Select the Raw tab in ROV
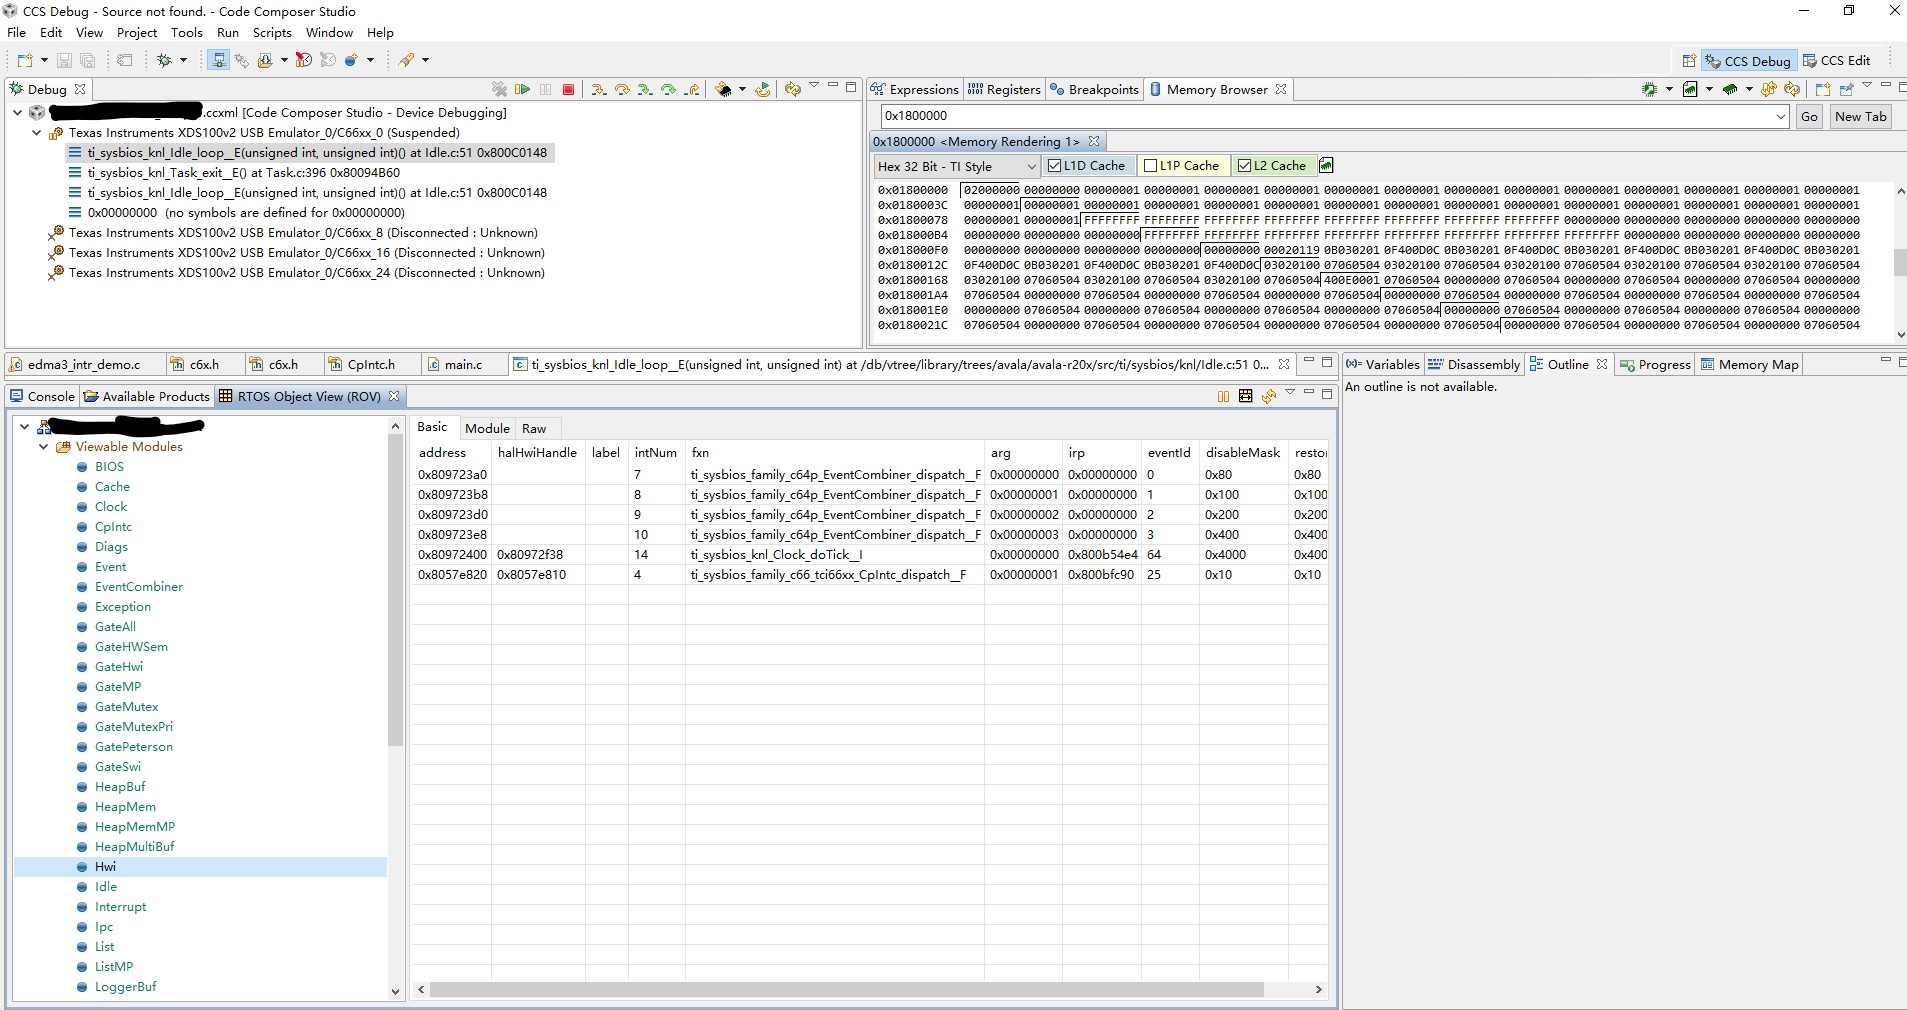1907x1010 pixels. (x=534, y=429)
